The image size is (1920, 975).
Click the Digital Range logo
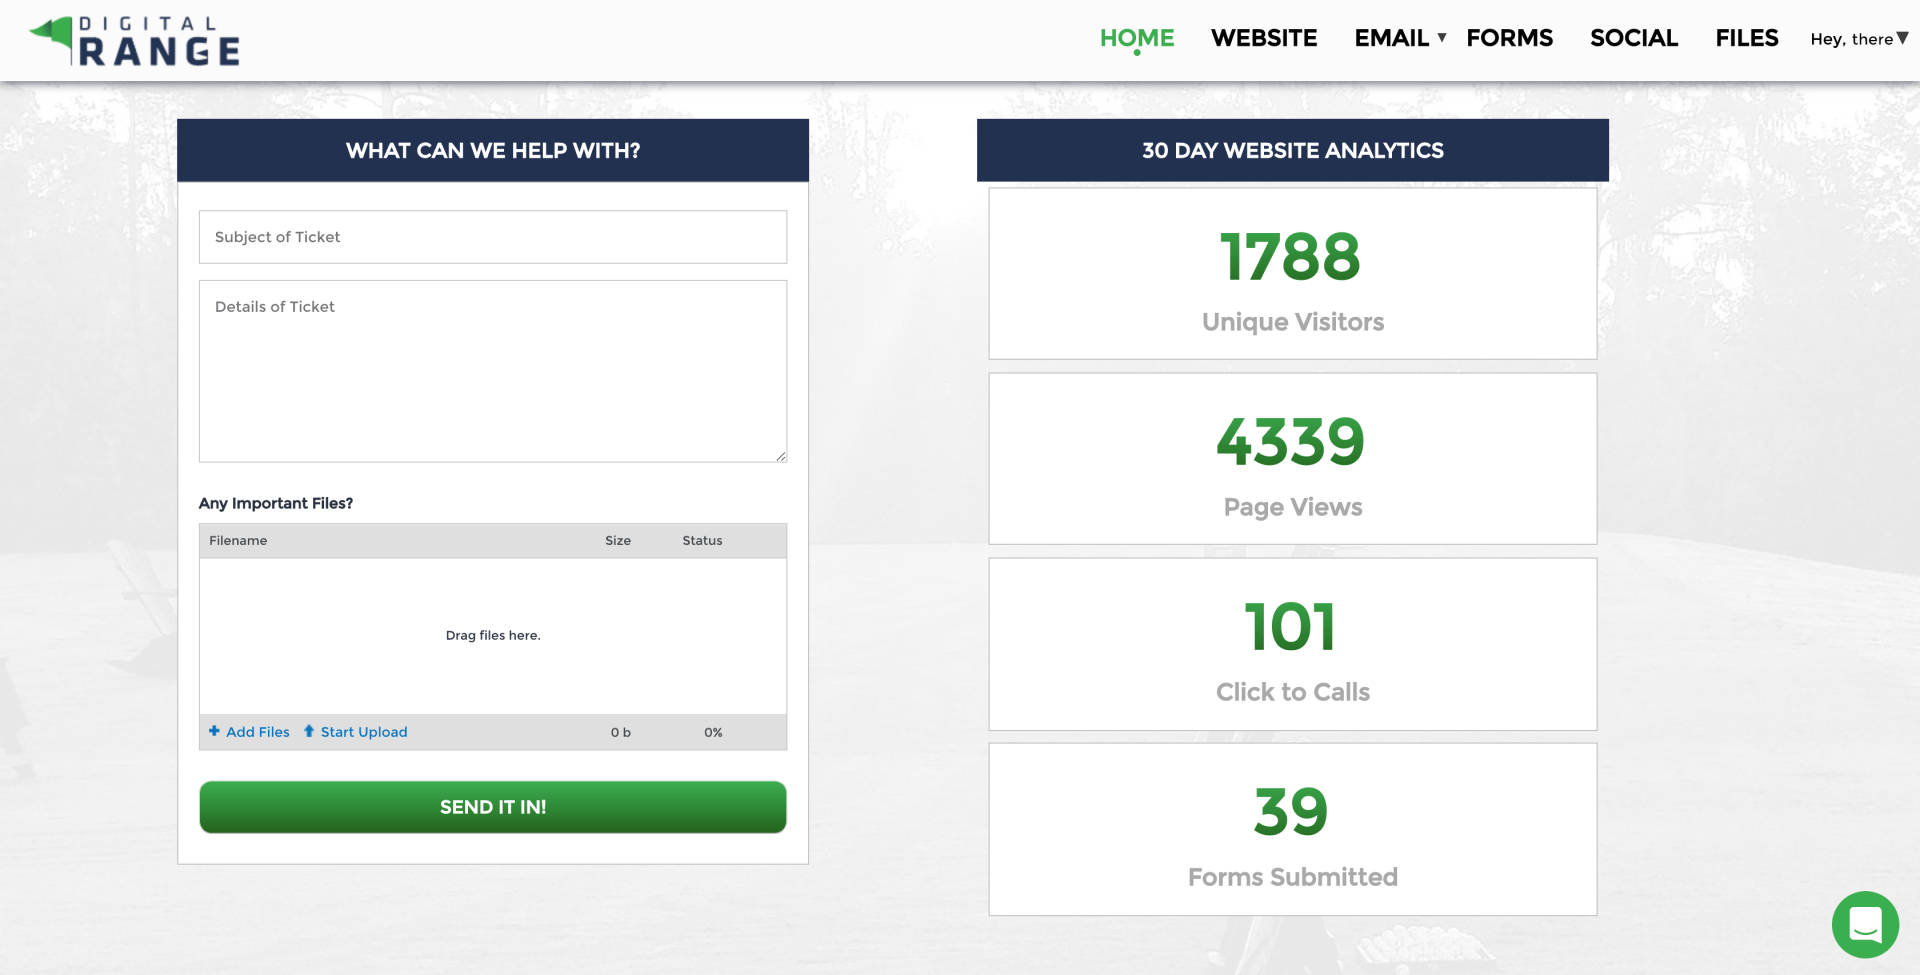tap(133, 40)
